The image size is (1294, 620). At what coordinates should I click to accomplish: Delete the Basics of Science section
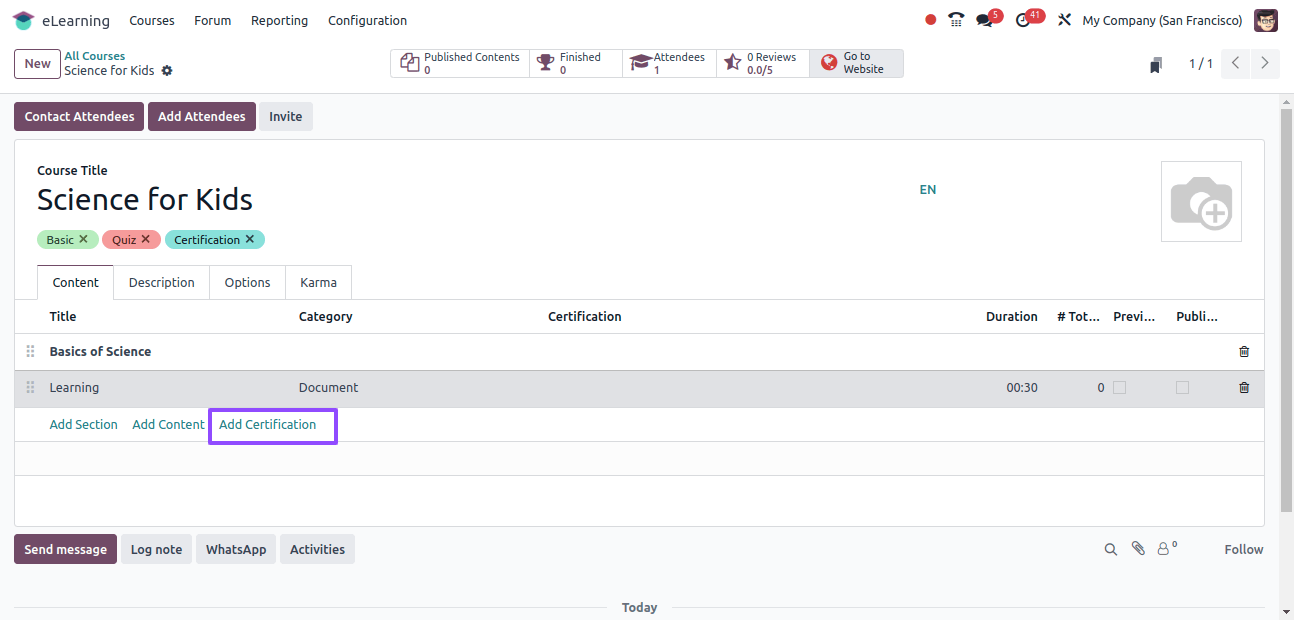point(1244,352)
